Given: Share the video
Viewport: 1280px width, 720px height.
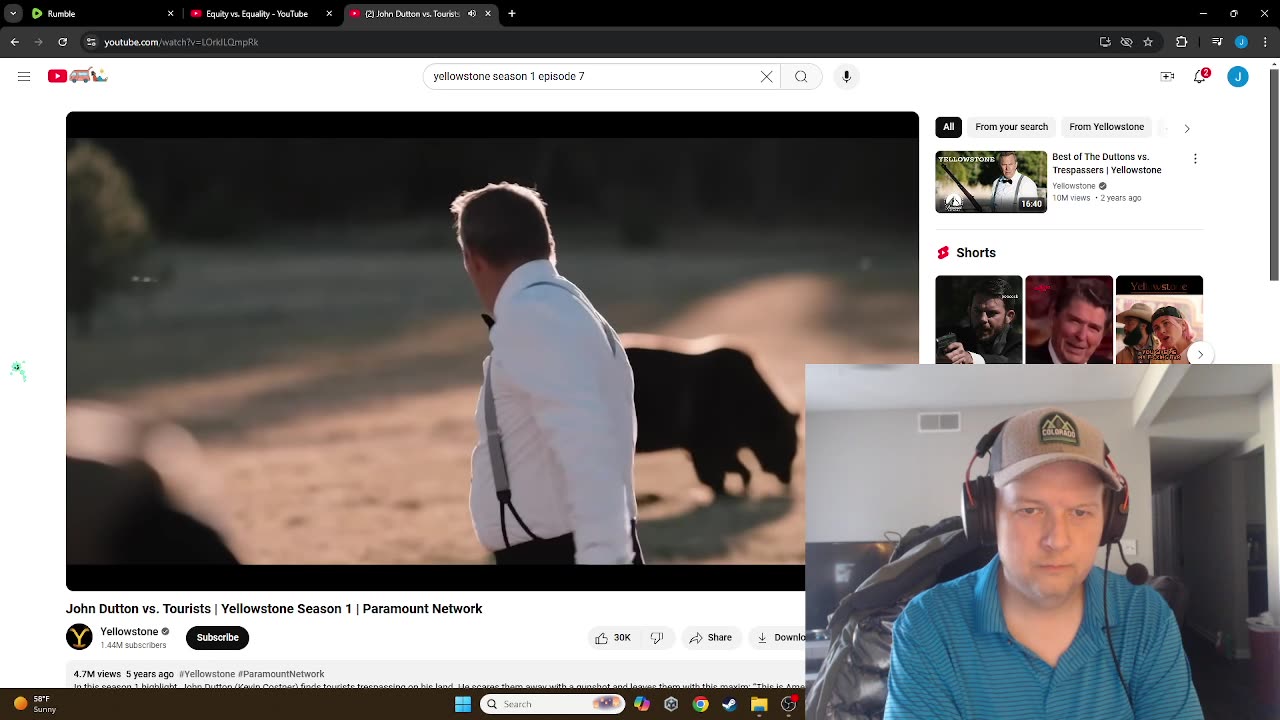Looking at the screenshot, I should [710, 637].
